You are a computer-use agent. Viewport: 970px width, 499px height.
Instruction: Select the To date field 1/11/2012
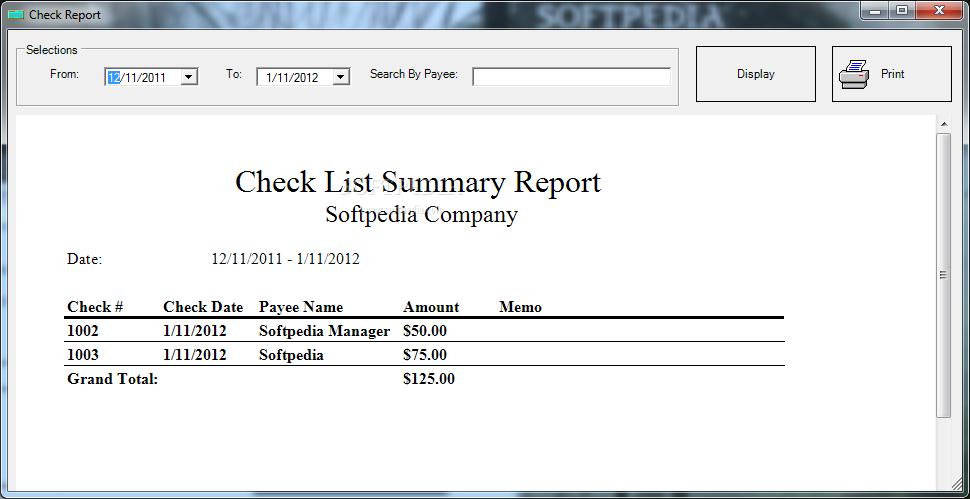point(303,77)
